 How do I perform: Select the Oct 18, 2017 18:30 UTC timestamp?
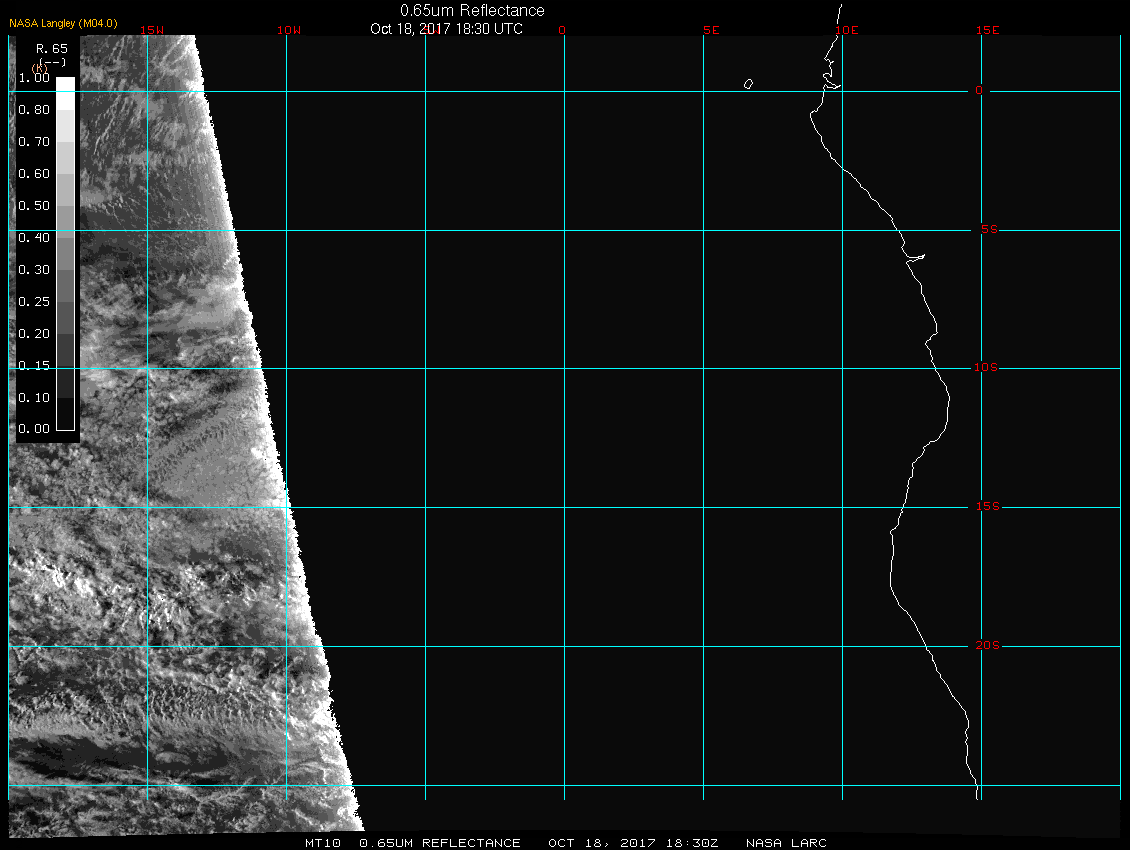click(446, 29)
